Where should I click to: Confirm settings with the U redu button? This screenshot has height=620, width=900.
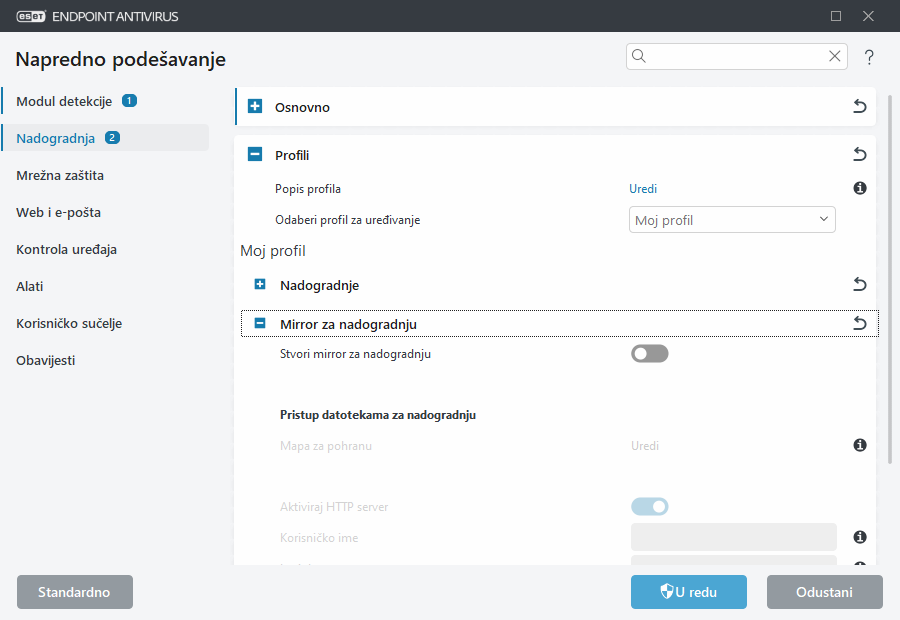click(688, 591)
